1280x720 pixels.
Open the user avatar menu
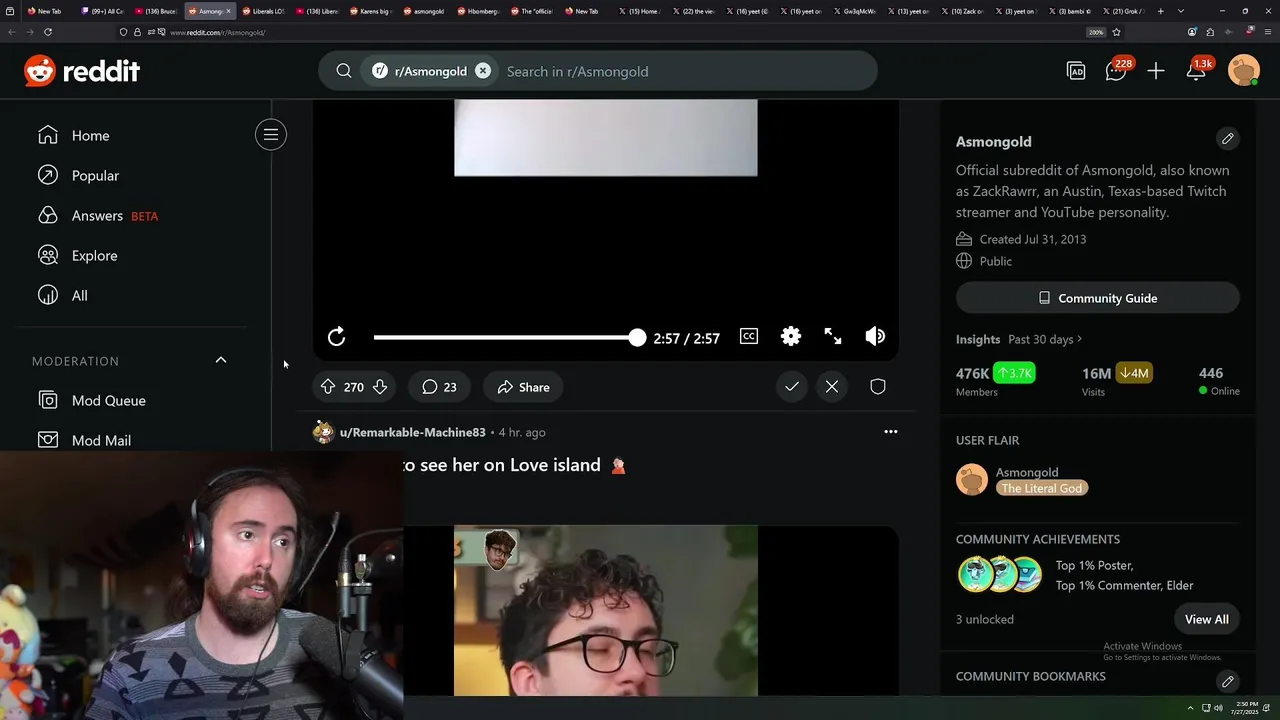pos(1244,71)
